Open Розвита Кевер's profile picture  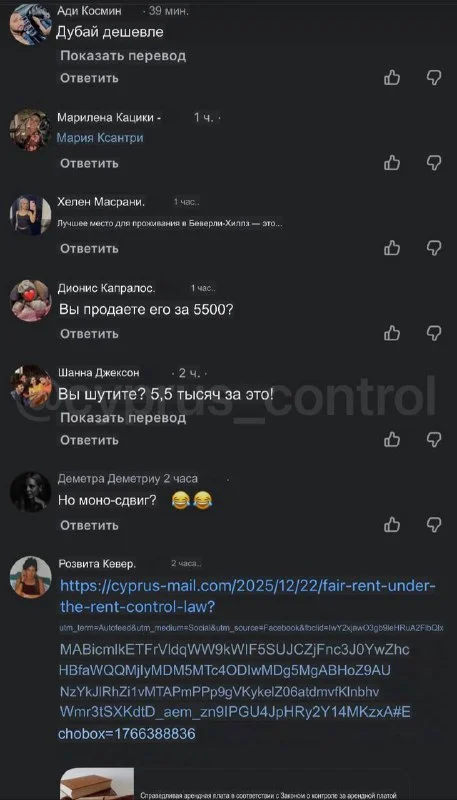coord(31,577)
